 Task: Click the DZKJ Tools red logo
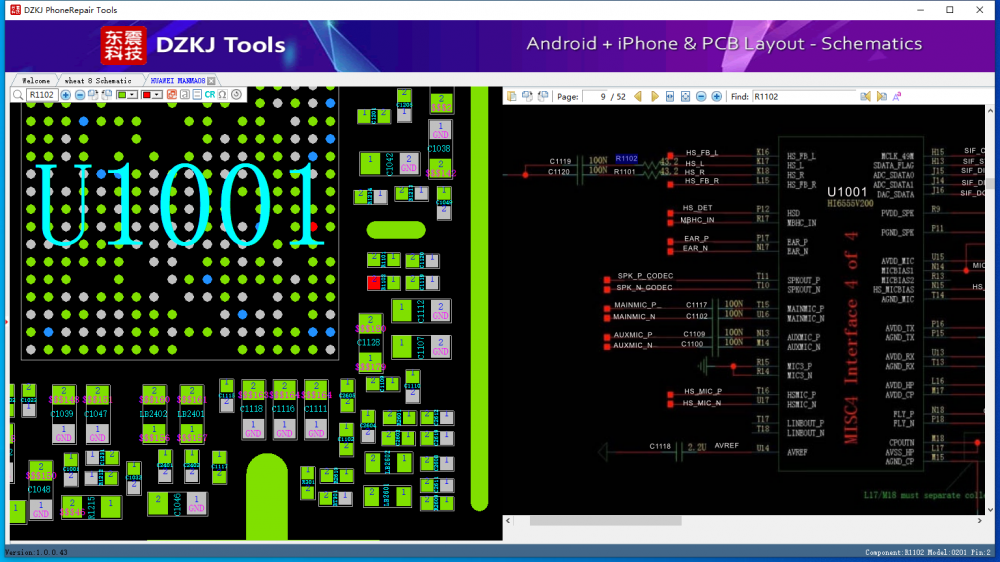pyautogui.click(x=123, y=45)
